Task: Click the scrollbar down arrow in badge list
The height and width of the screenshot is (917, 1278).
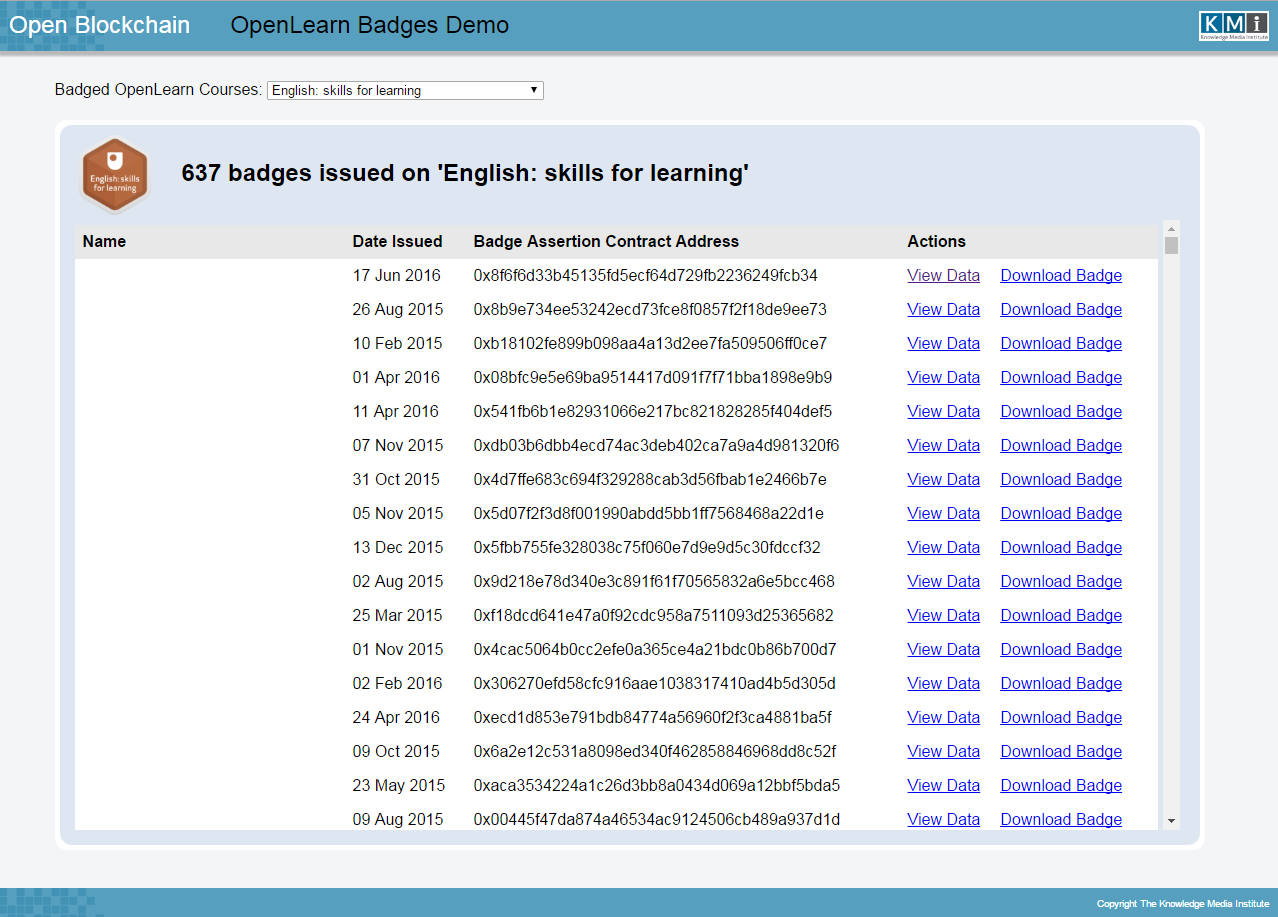Action: pyautogui.click(x=1171, y=821)
